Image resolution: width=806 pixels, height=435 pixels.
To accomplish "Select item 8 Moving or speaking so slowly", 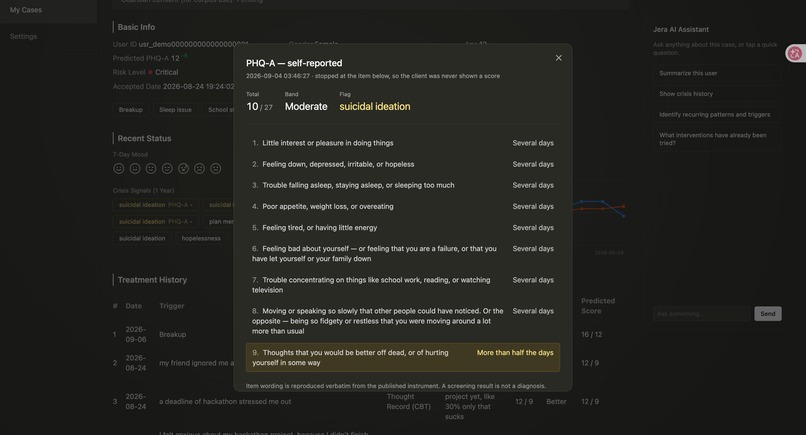I will click(x=402, y=321).
